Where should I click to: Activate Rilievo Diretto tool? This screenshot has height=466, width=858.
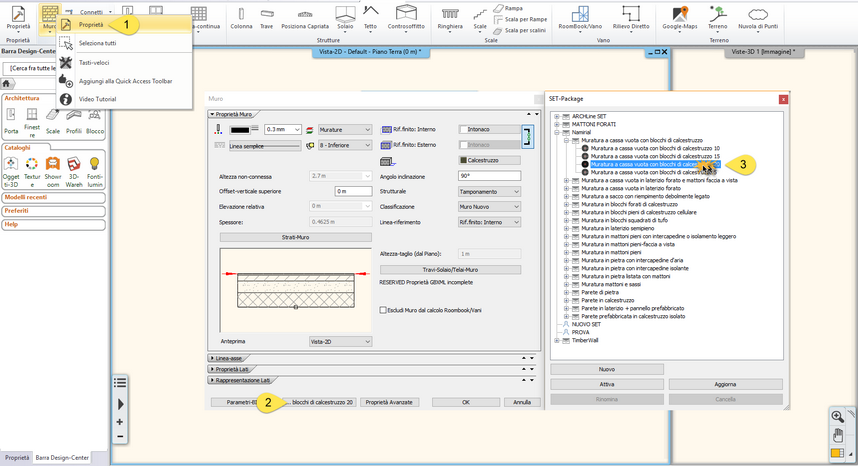coord(630,17)
